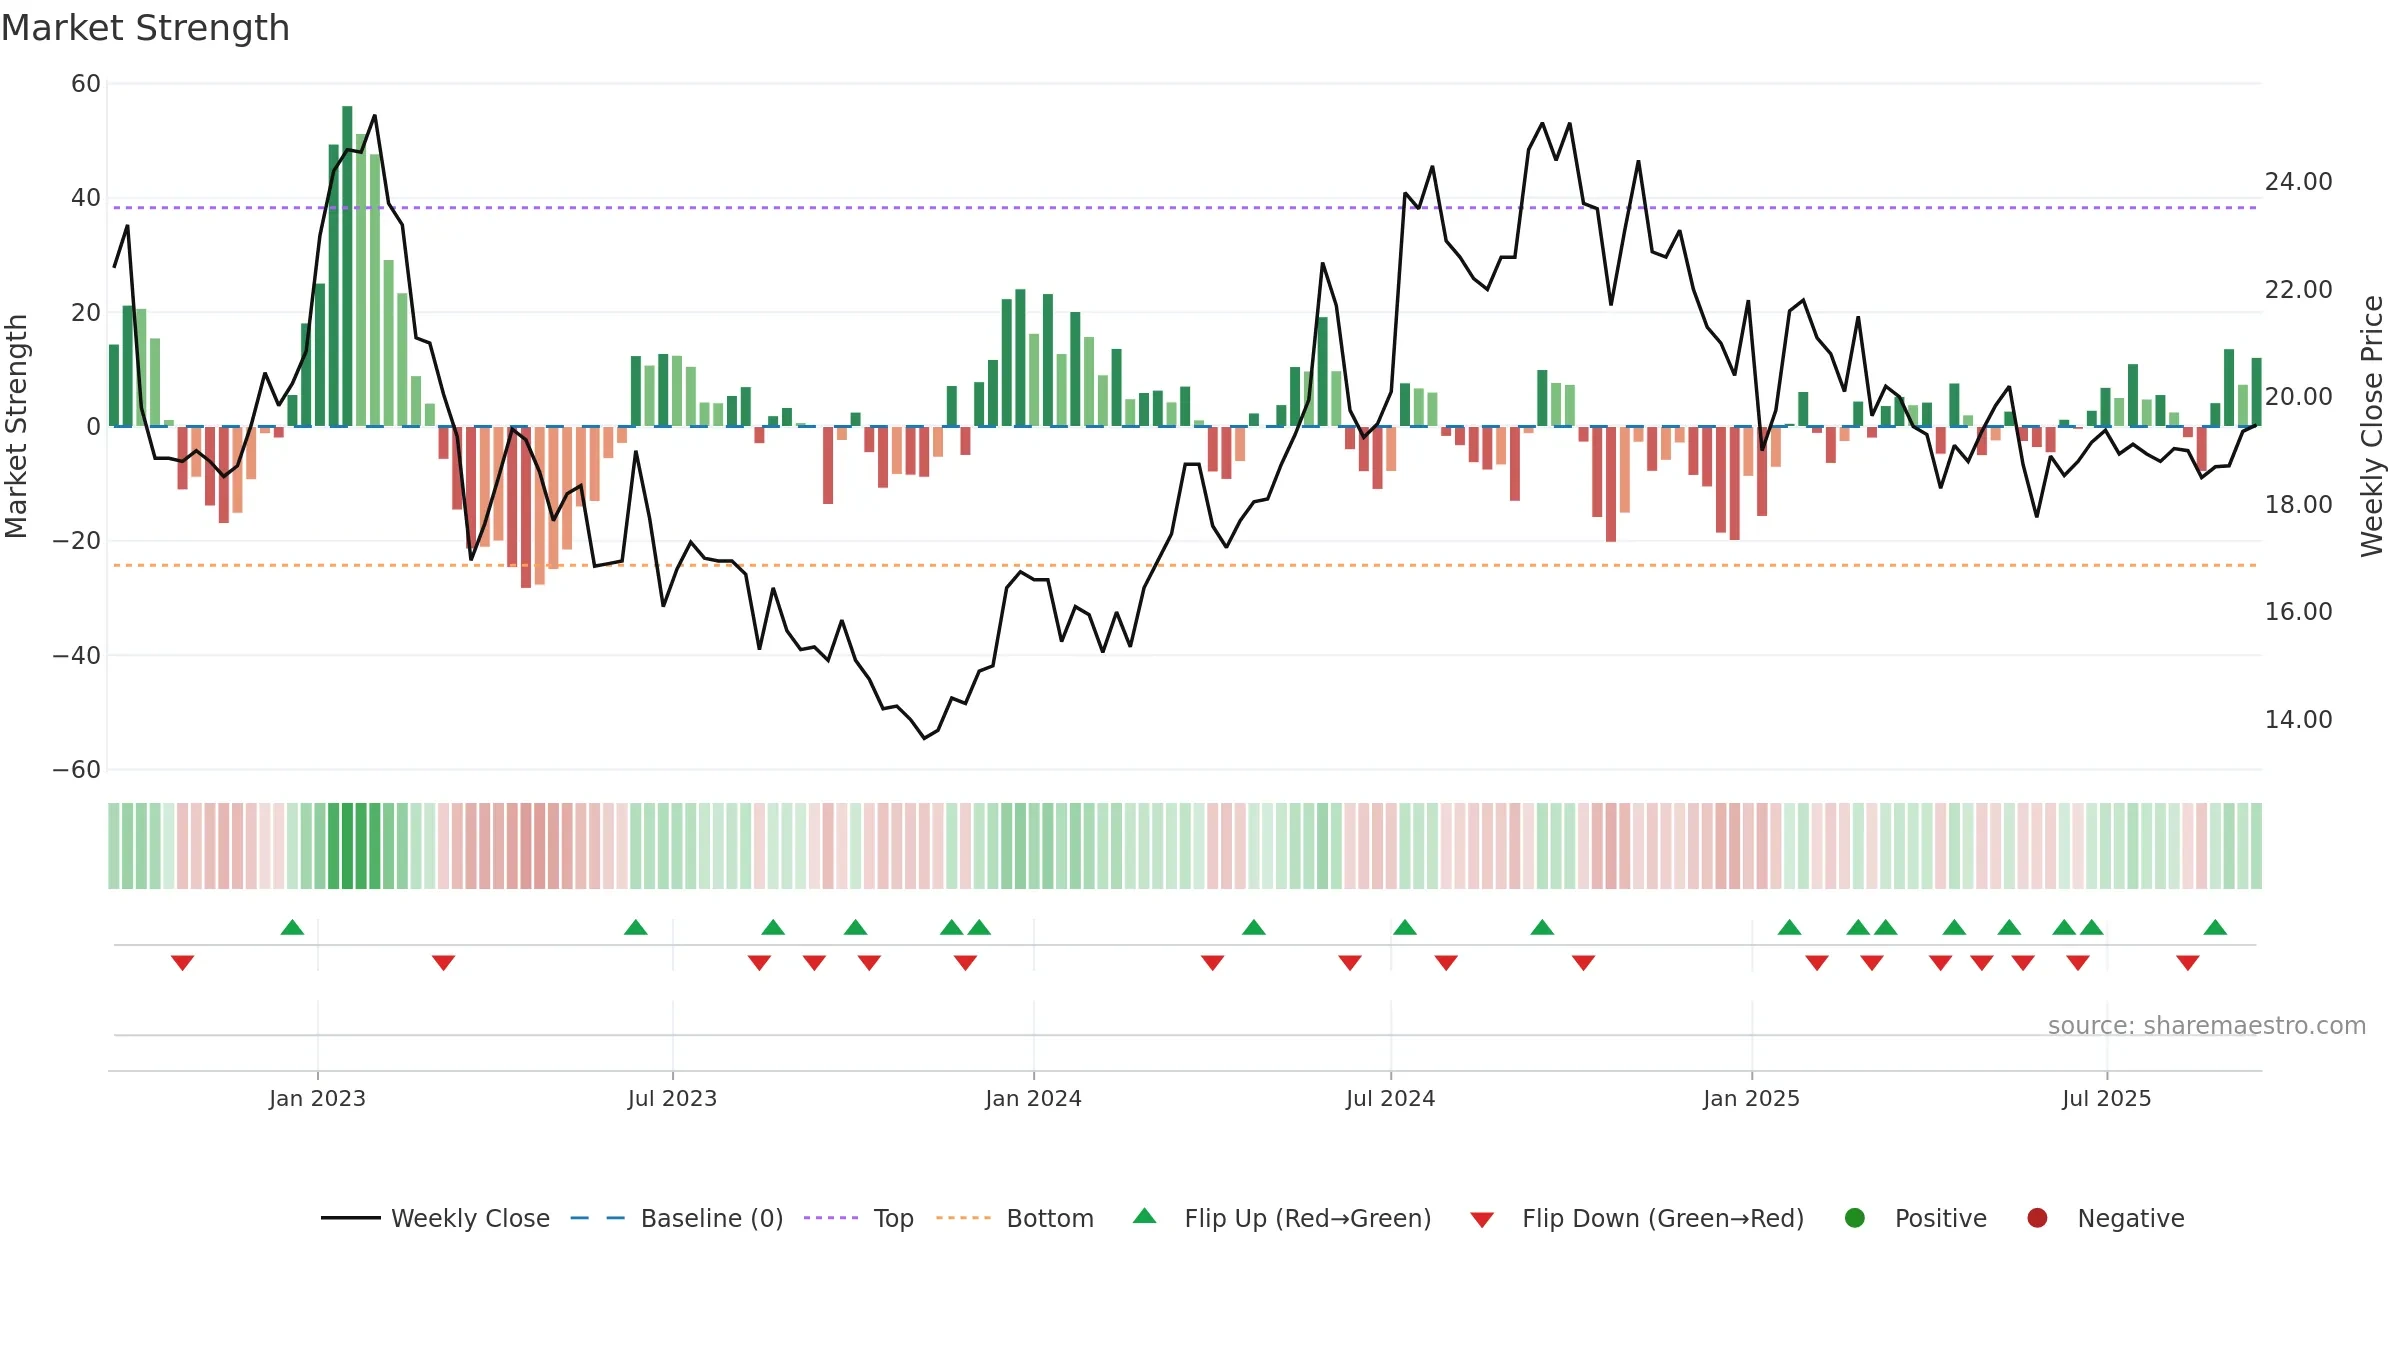
Task: Click the first green flip-up marker before Jan 2023
Action: pyautogui.click(x=292, y=927)
